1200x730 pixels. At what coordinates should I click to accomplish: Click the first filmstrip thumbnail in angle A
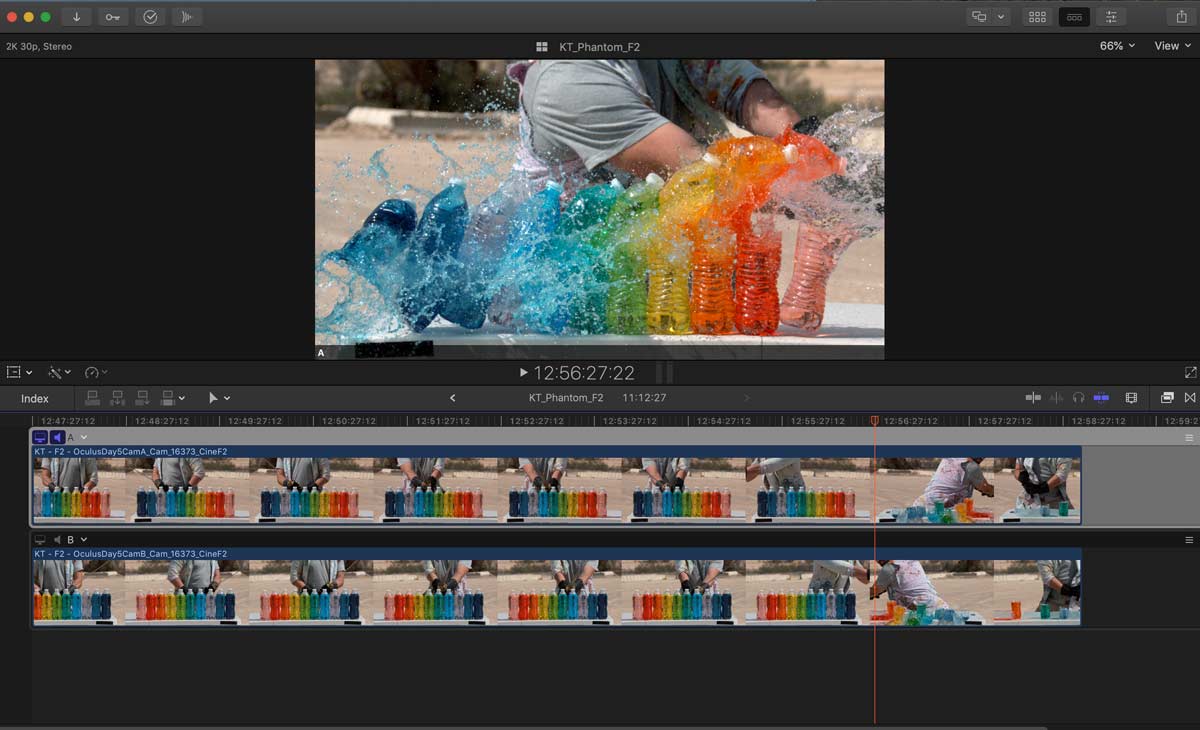click(79, 490)
